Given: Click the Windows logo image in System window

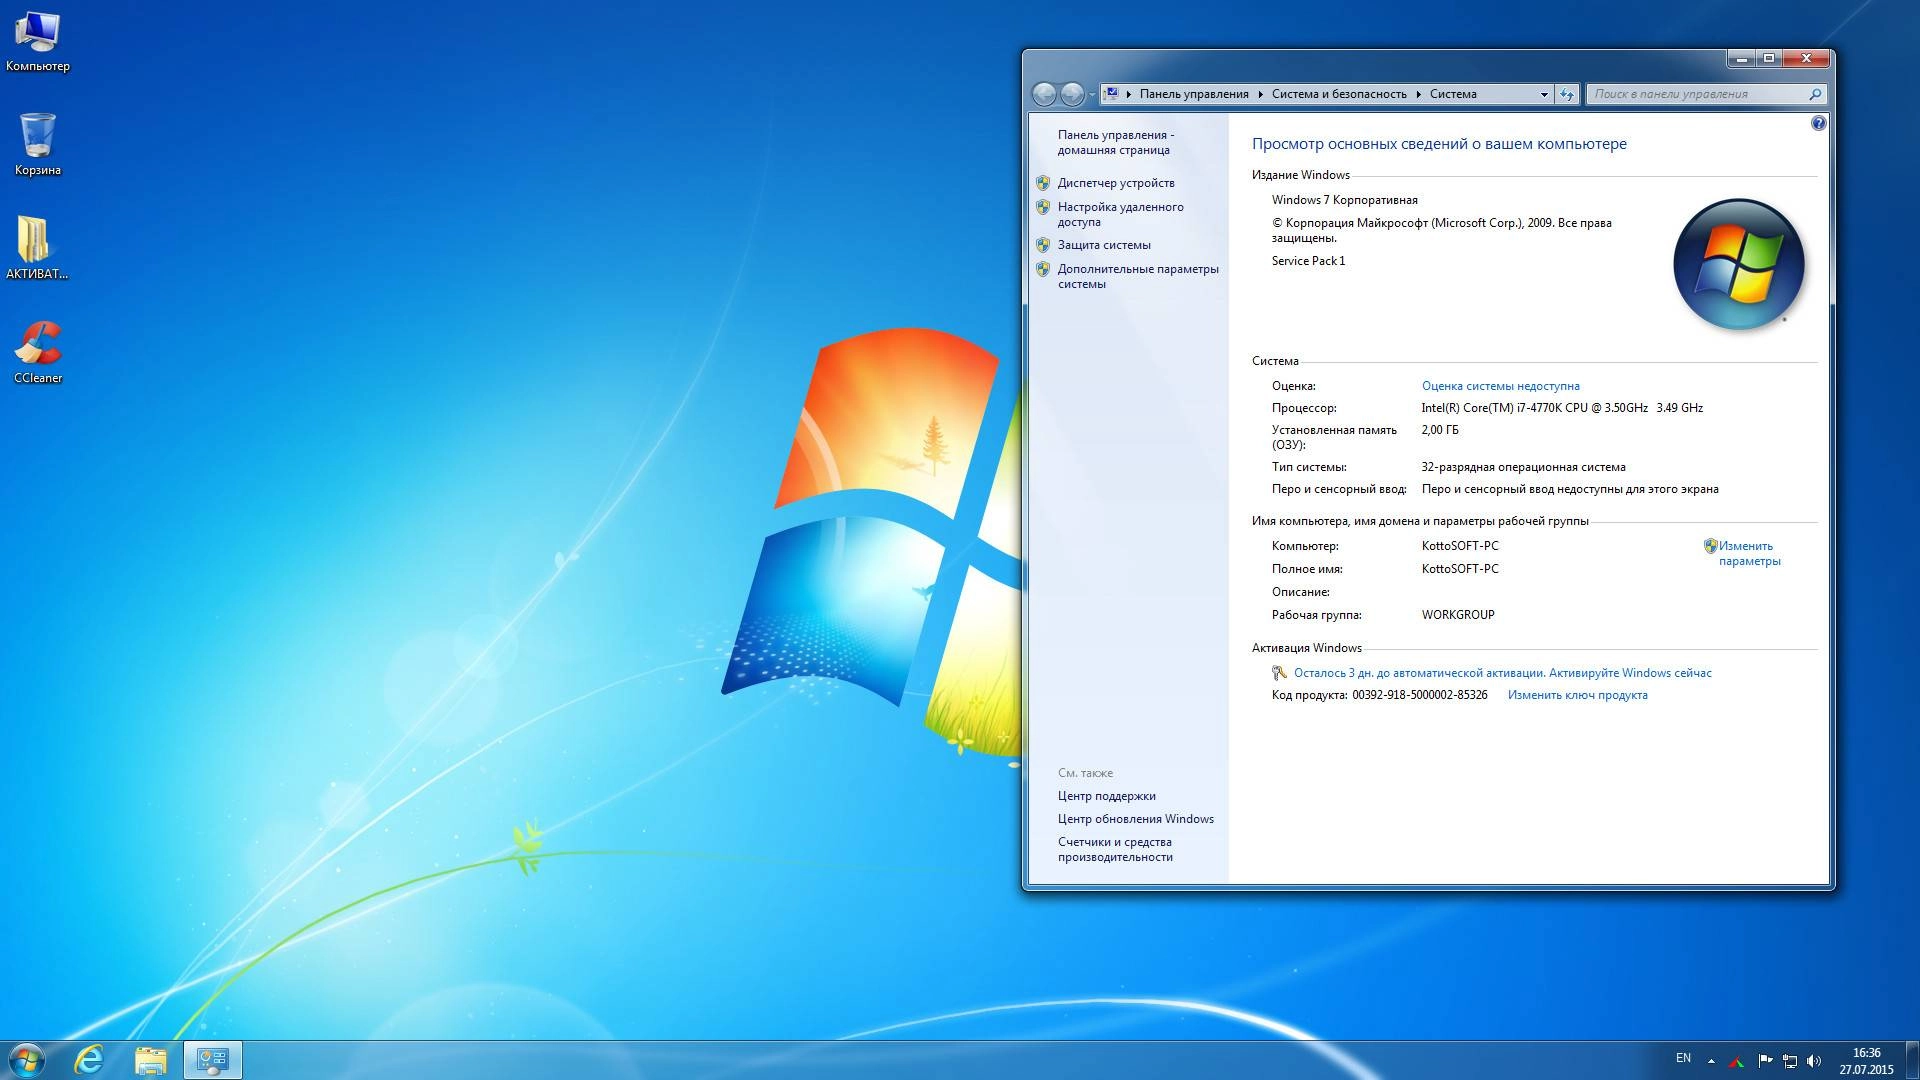Looking at the screenshot, I should click(1738, 264).
